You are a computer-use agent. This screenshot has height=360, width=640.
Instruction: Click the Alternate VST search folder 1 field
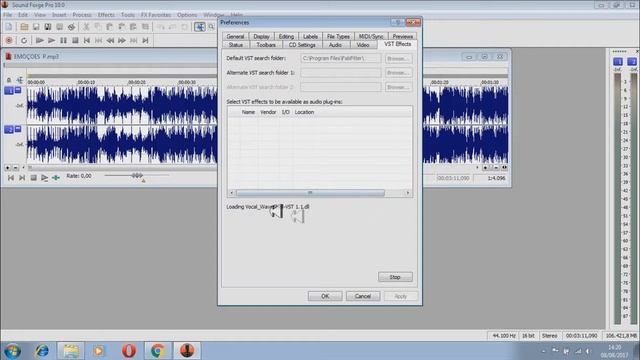pyautogui.click(x=341, y=73)
